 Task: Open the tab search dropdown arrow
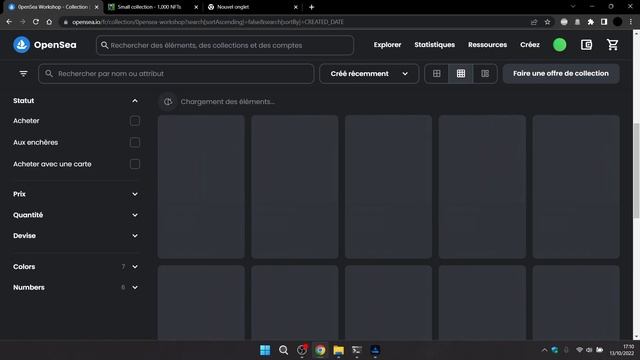(x=573, y=7)
